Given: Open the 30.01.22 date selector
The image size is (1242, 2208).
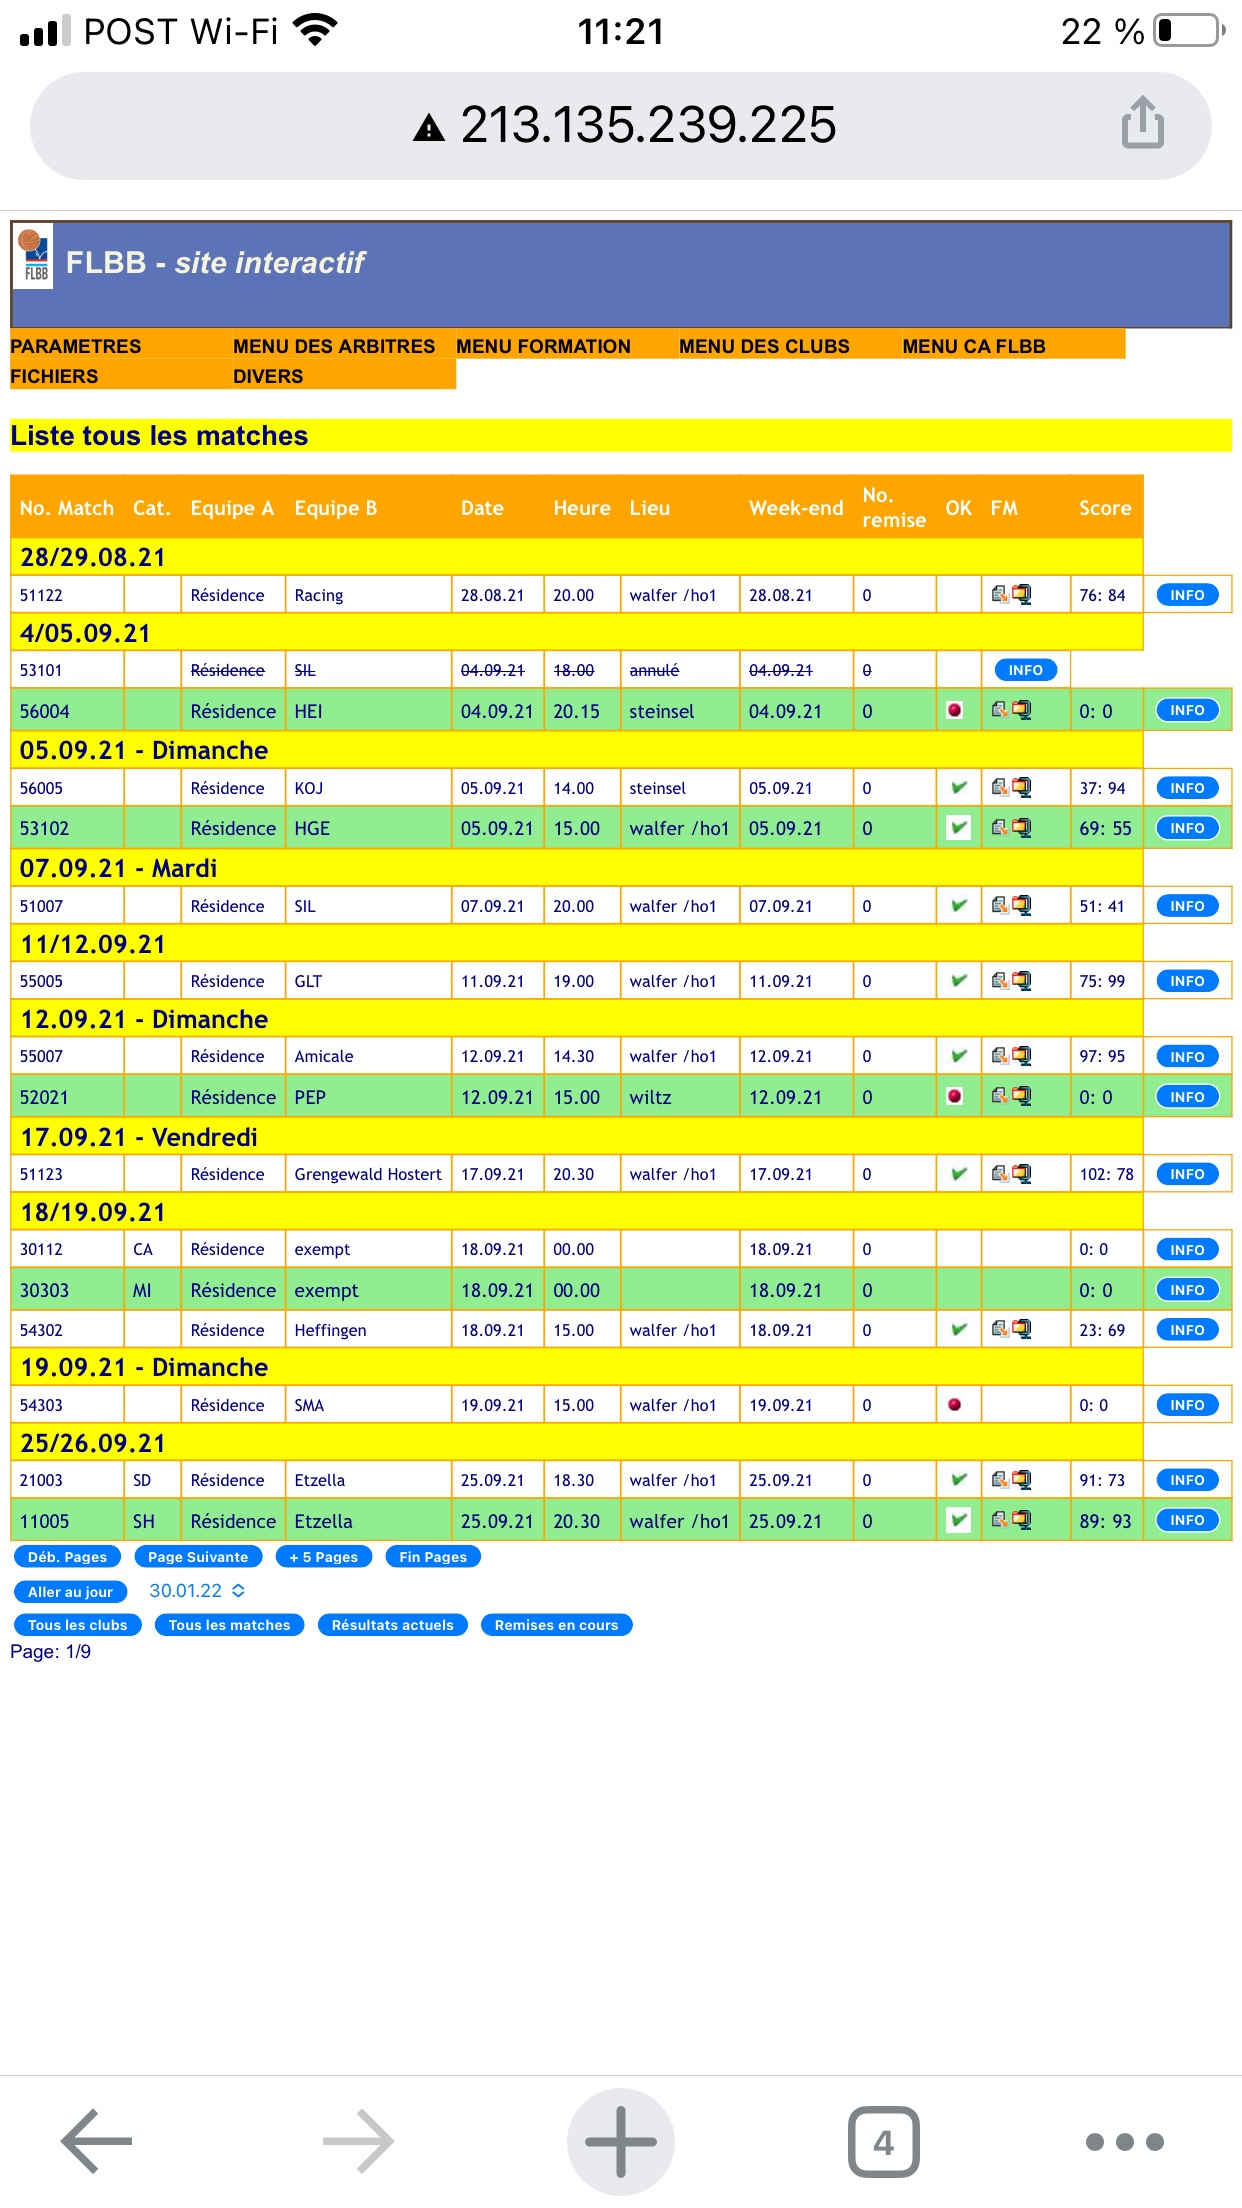Looking at the screenshot, I should coord(197,1590).
